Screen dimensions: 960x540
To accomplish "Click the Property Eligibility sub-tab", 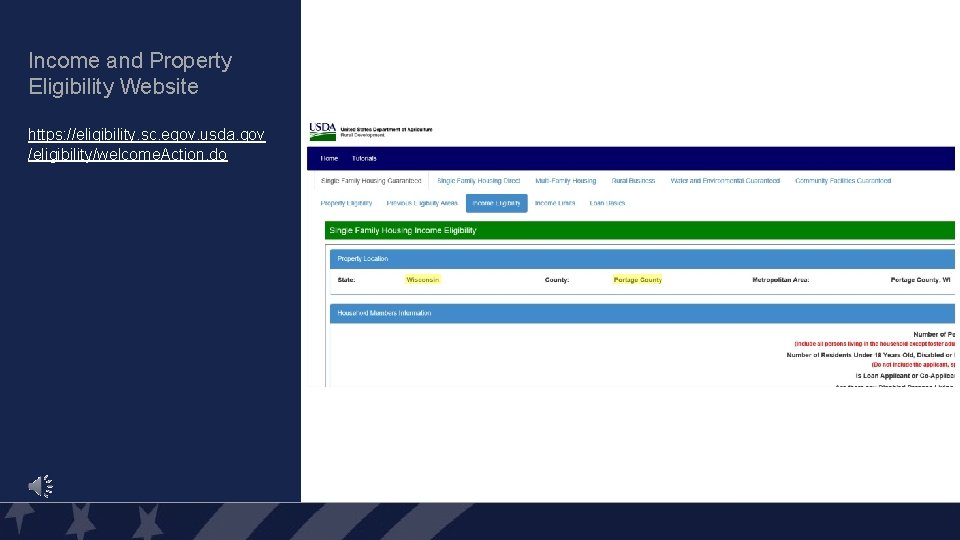I will click(346, 203).
